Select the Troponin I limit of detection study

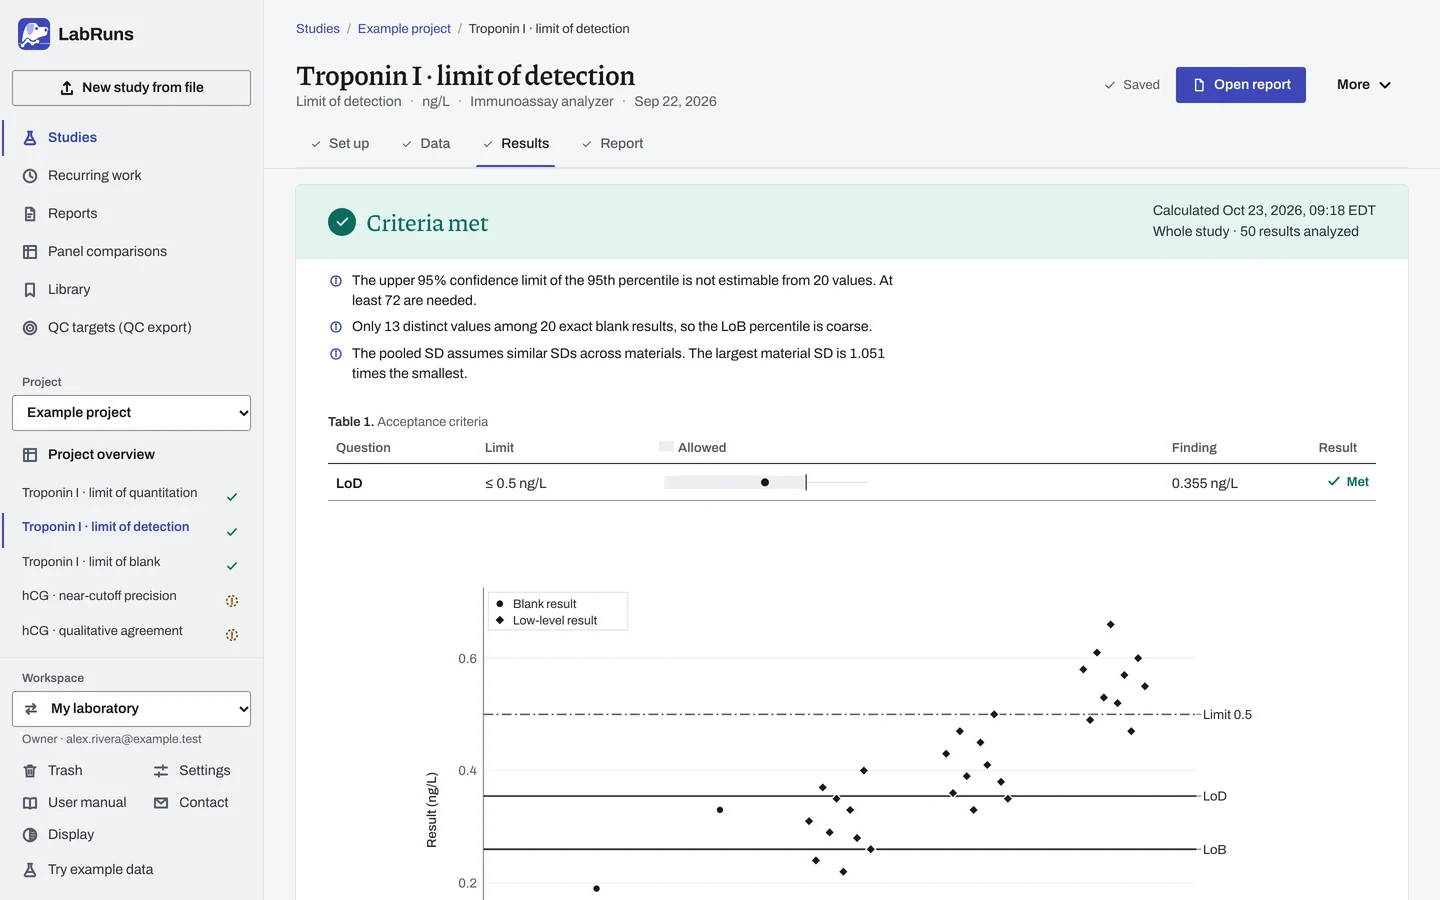coord(106,527)
